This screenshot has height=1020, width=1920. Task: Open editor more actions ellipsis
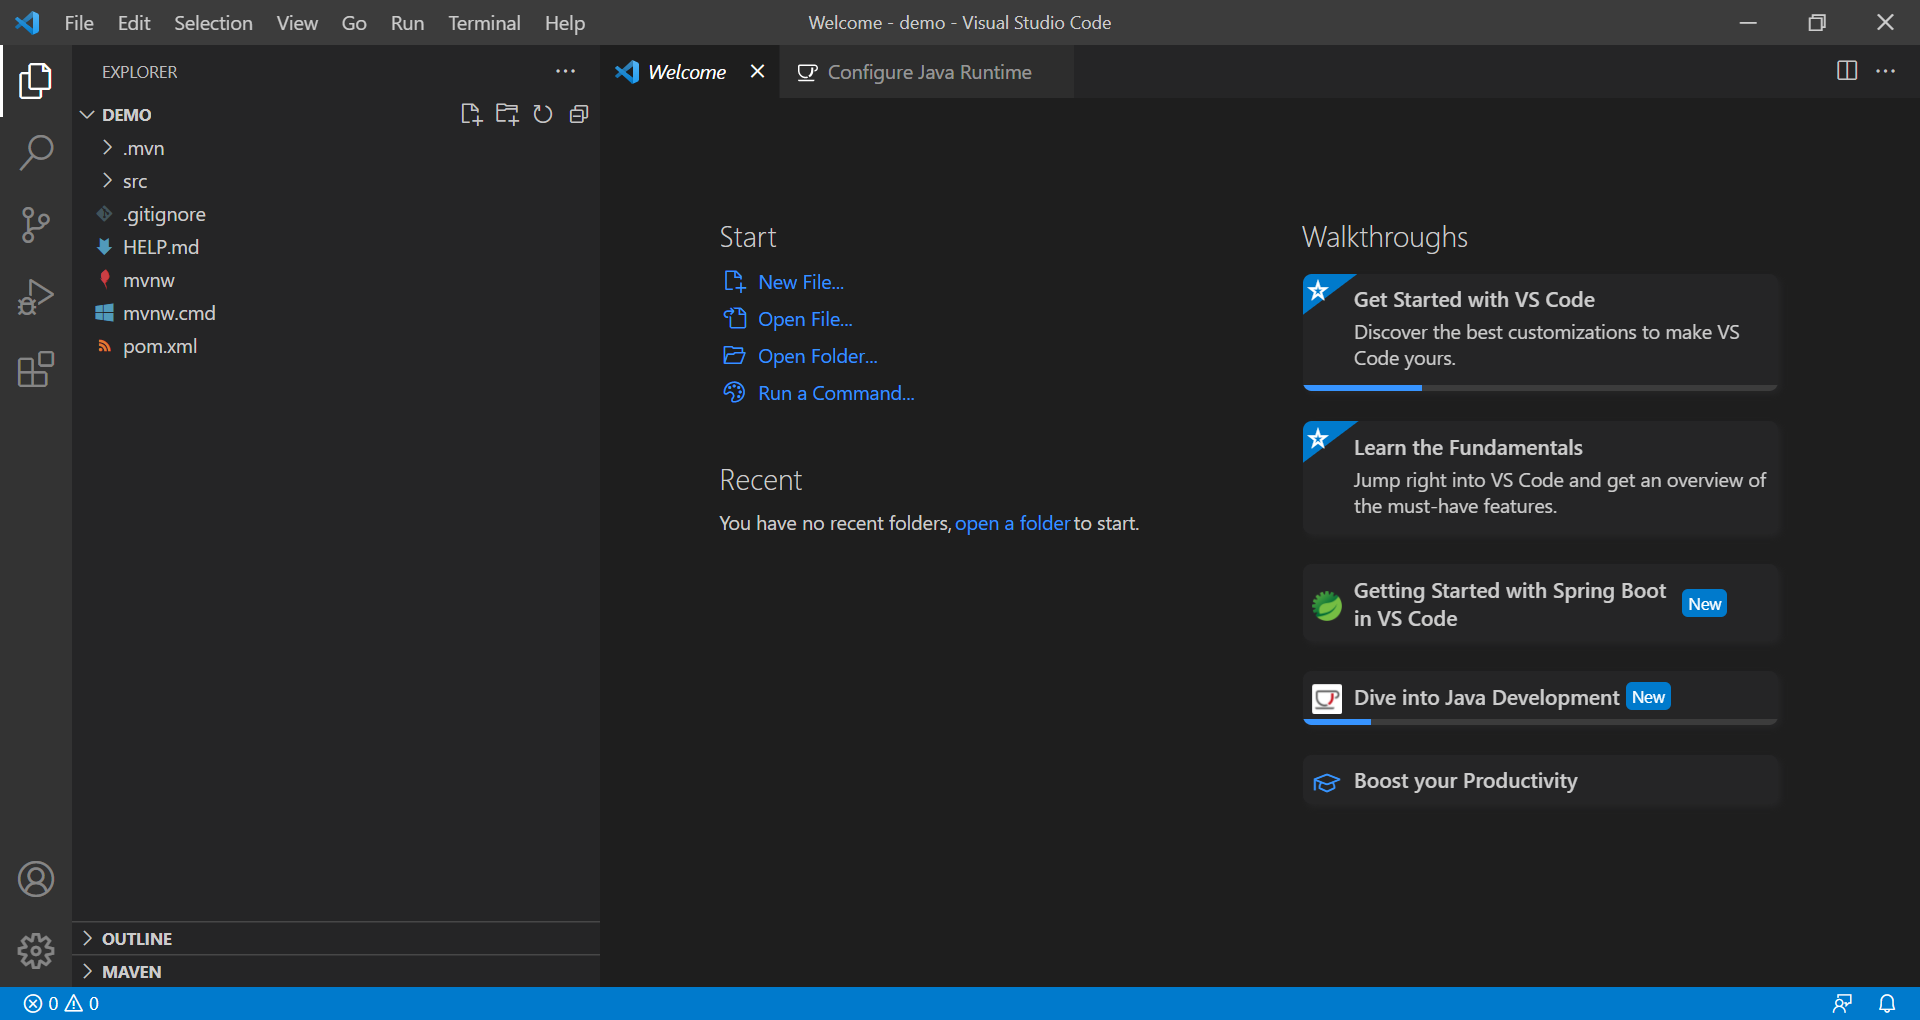coord(1885,71)
